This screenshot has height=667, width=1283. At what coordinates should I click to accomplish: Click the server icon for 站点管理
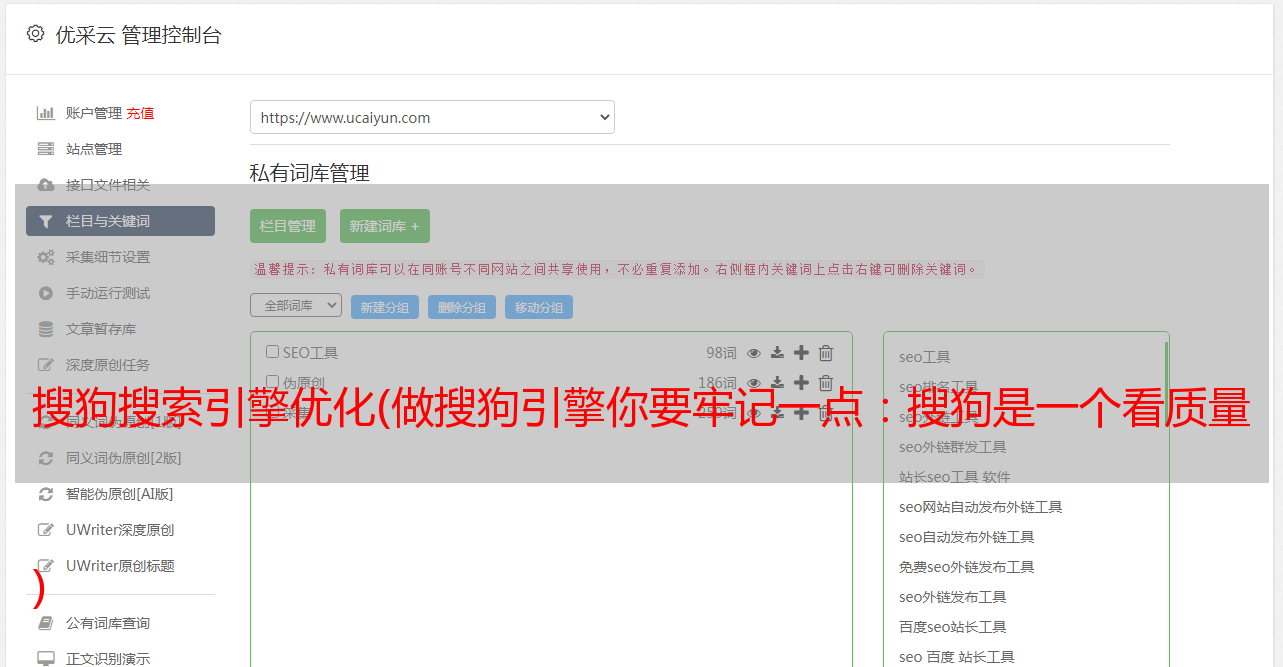(46, 149)
